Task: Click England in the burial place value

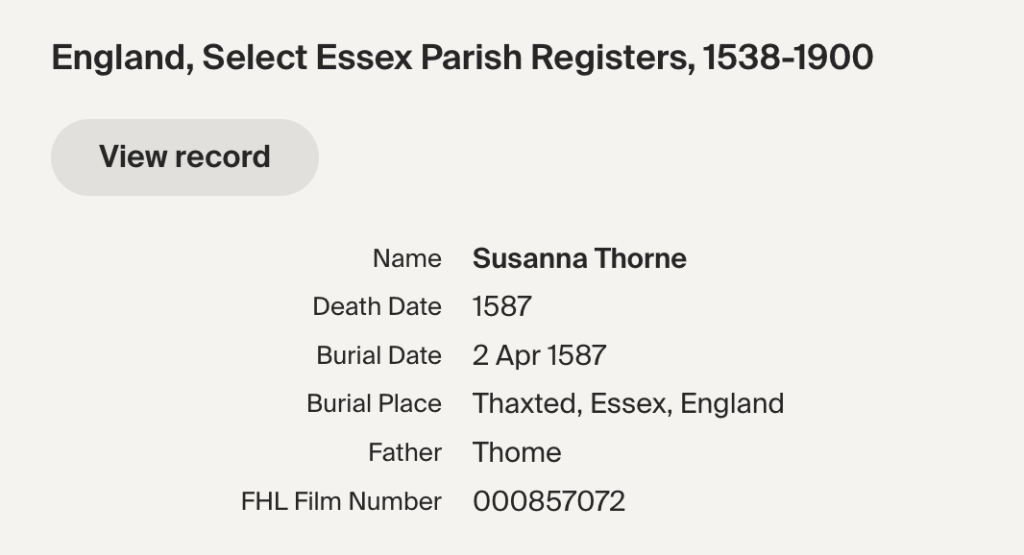Action: (x=734, y=404)
